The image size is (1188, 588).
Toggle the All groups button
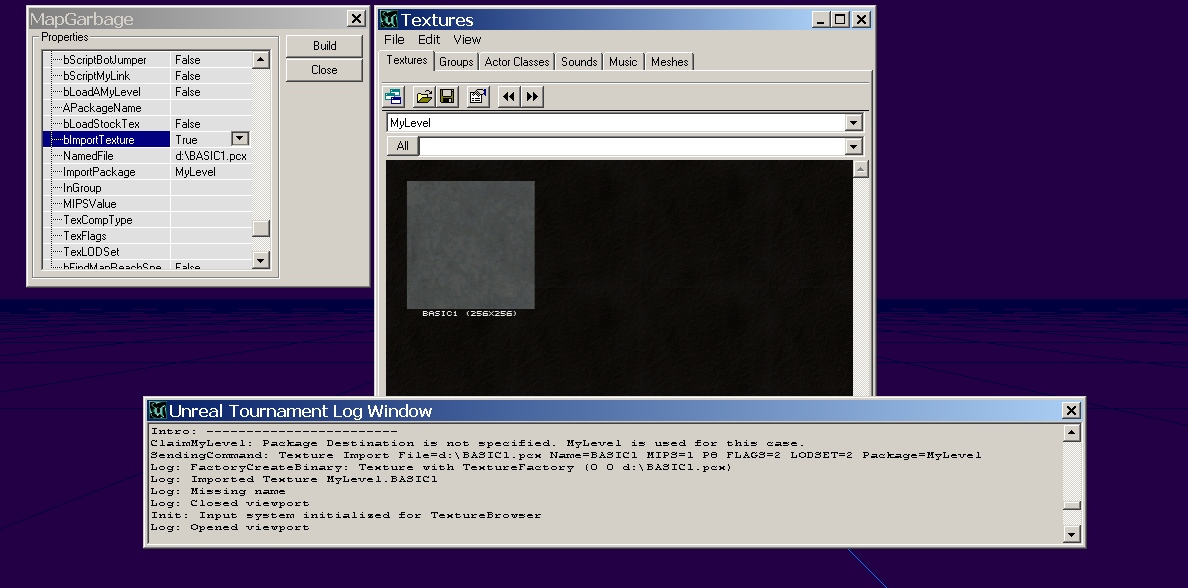[x=402, y=146]
